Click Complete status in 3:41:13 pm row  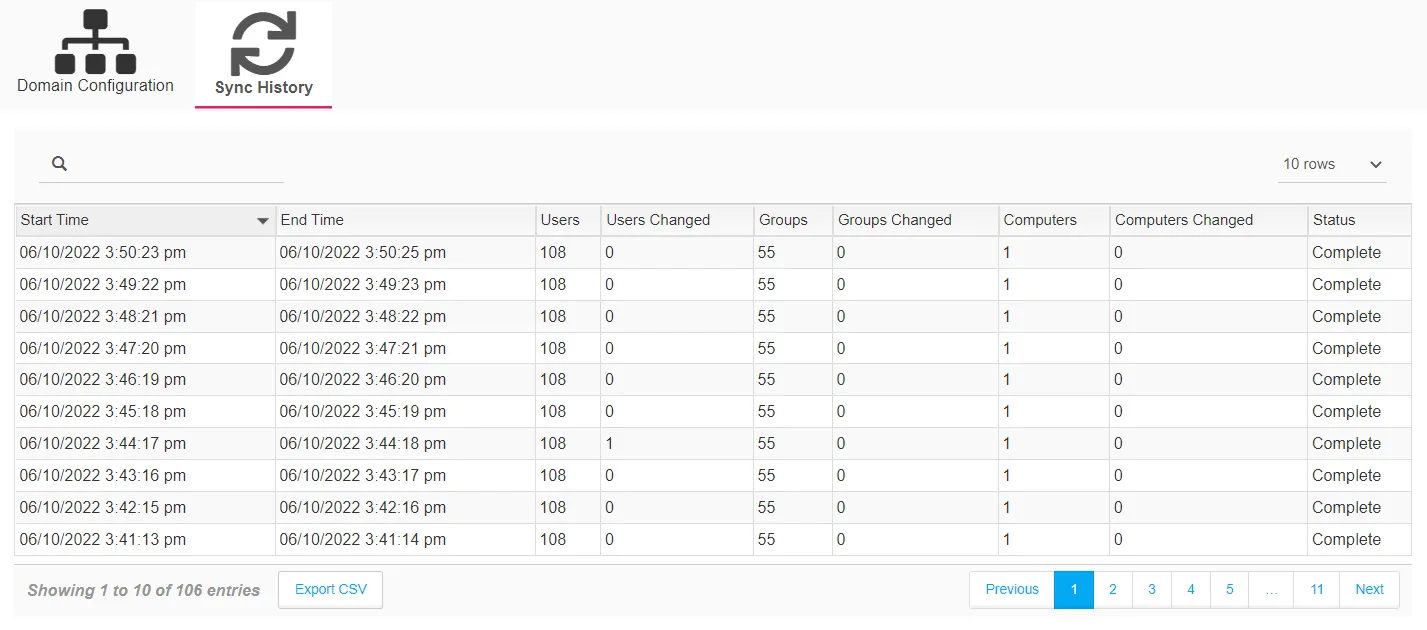(x=1346, y=540)
